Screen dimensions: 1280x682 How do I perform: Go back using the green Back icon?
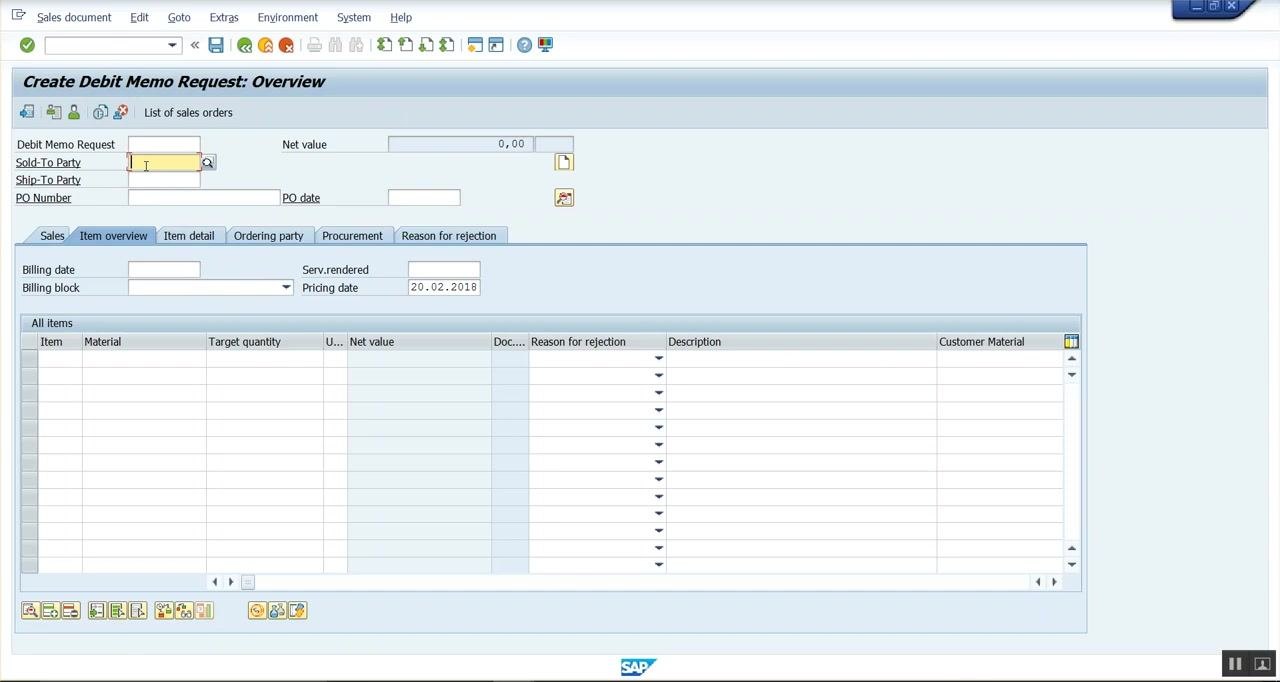click(244, 45)
